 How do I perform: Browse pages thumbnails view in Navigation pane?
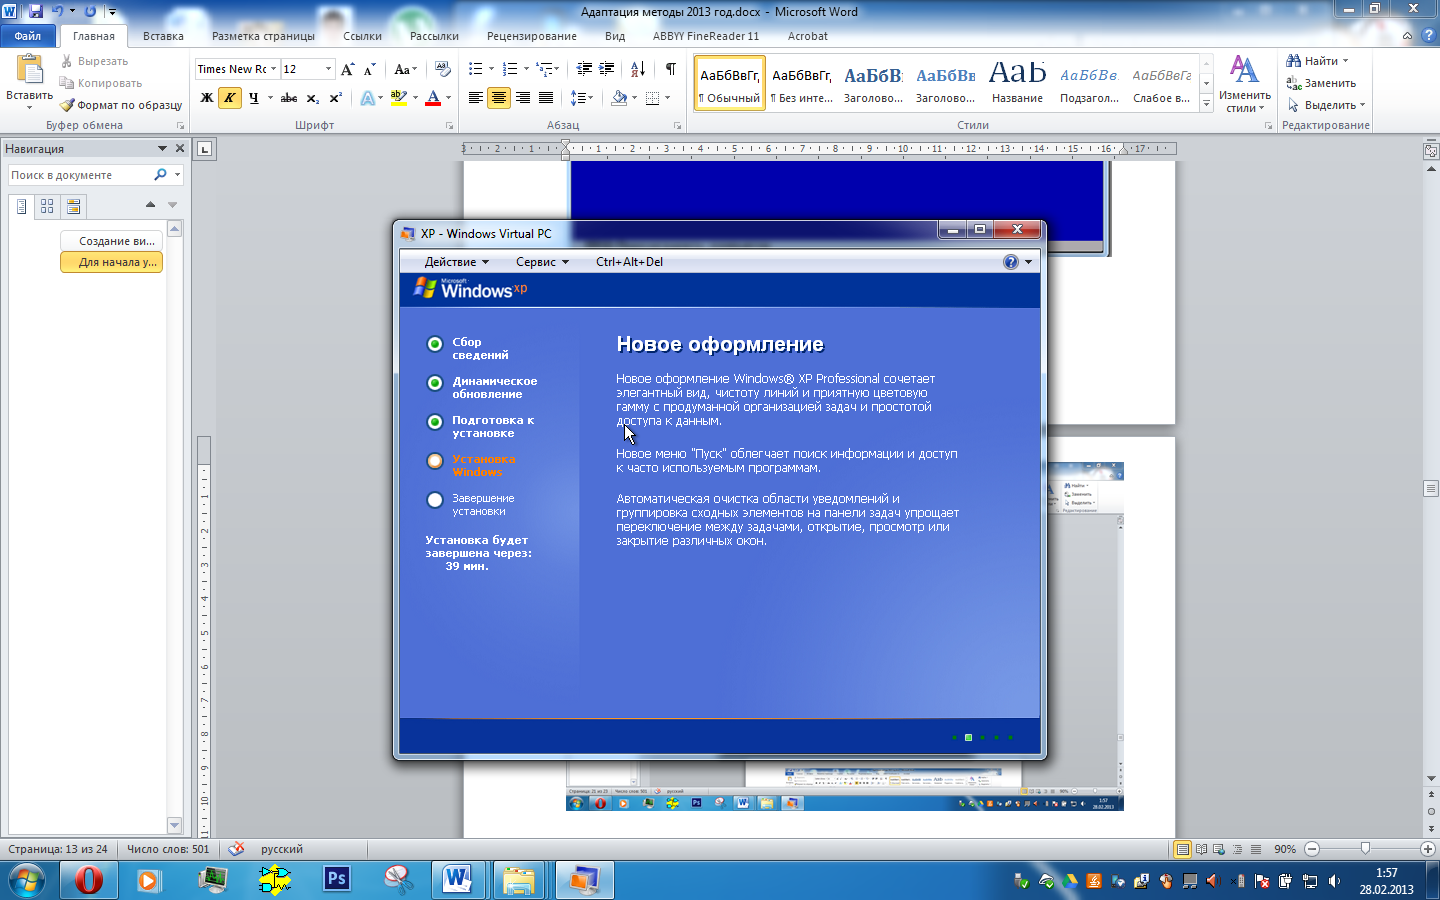[47, 206]
